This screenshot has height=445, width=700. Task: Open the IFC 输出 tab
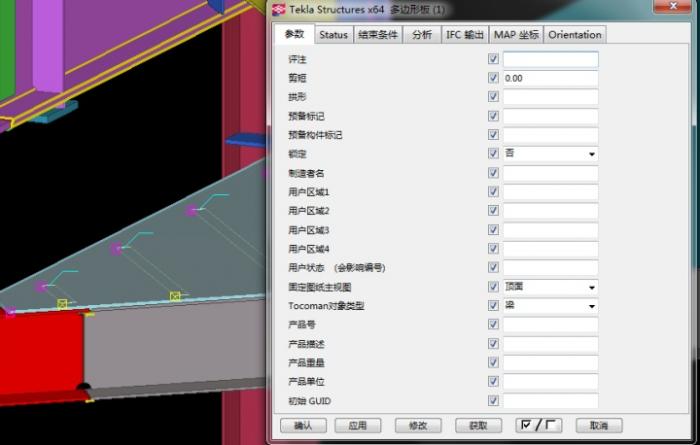pos(465,35)
